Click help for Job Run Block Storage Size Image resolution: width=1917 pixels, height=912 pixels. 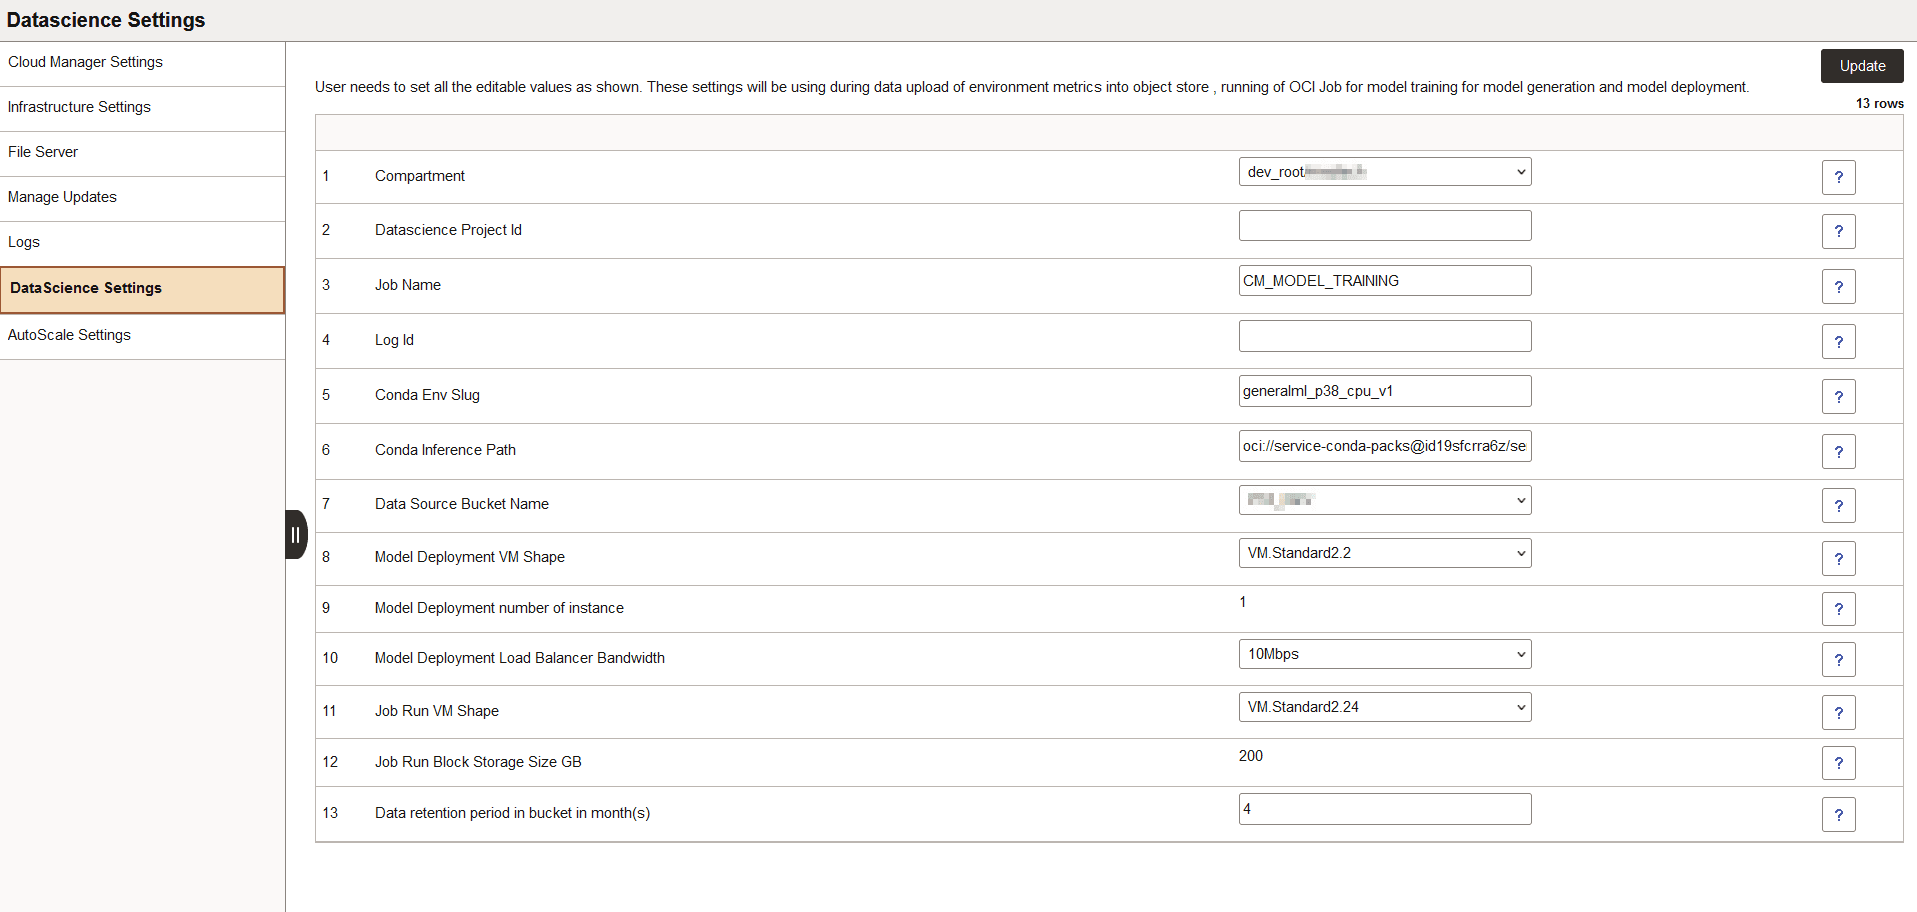click(x=1839, y=762)
